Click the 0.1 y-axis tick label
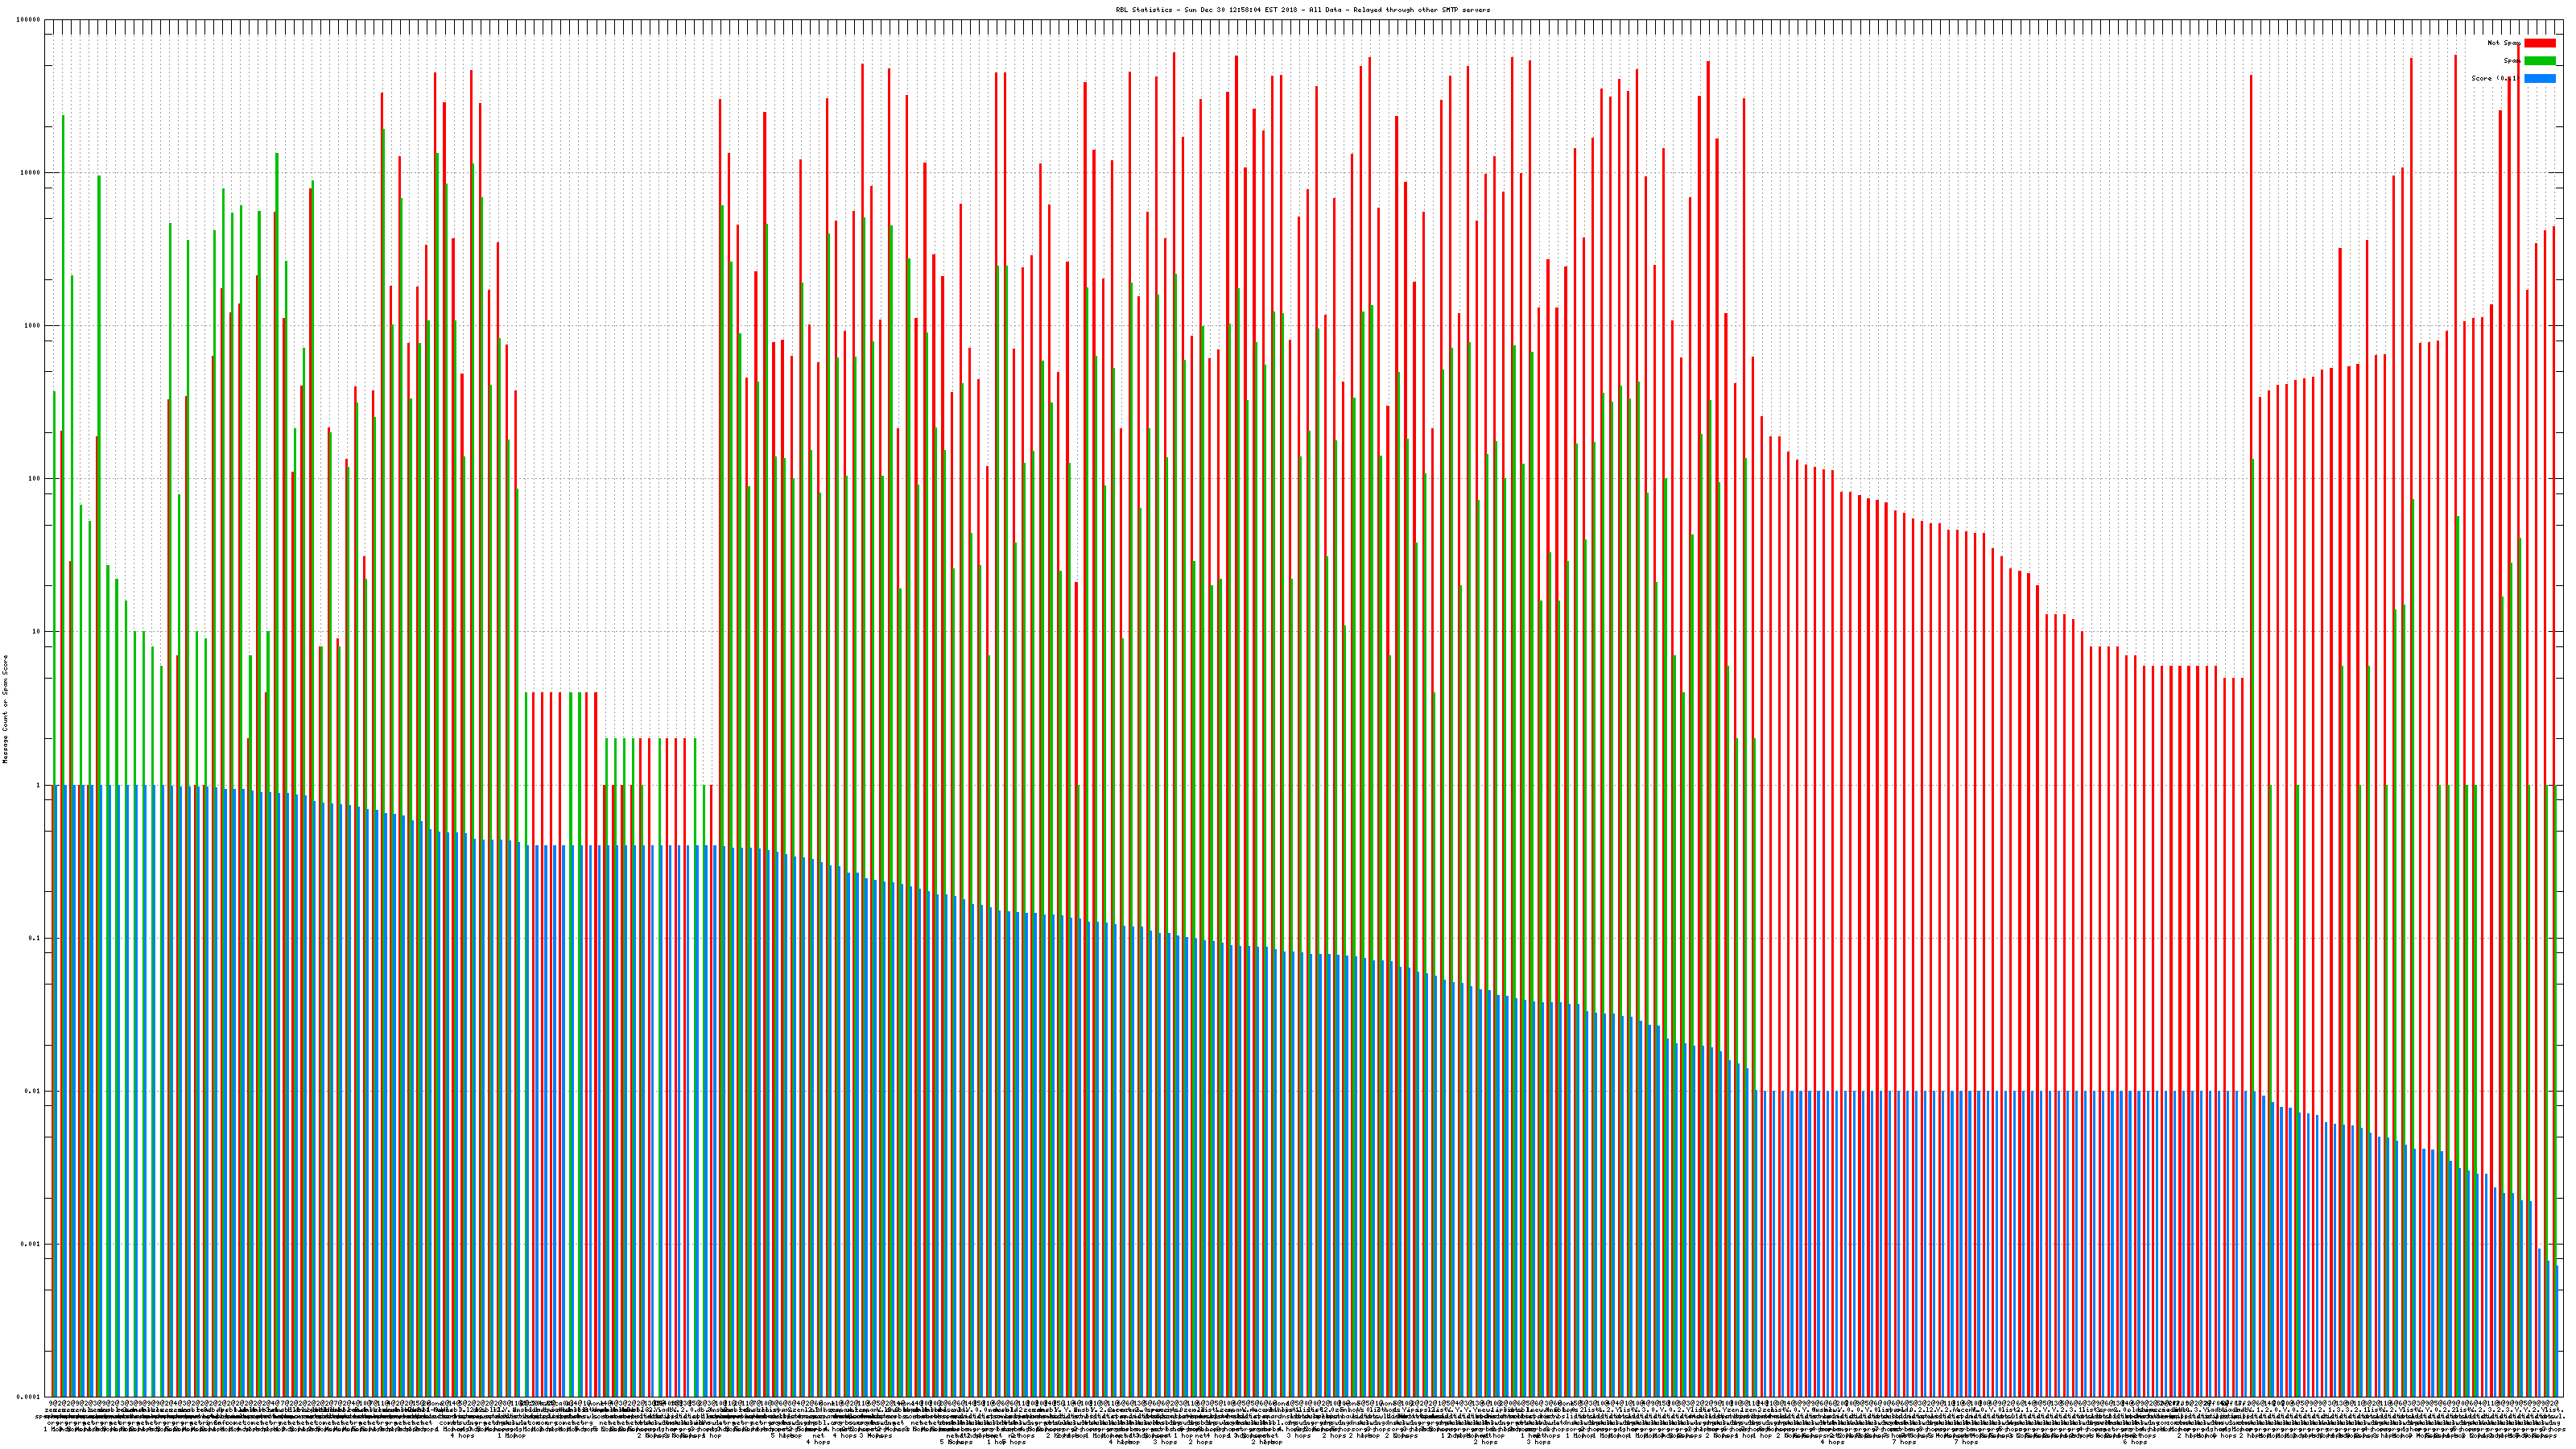 [35, 938]
